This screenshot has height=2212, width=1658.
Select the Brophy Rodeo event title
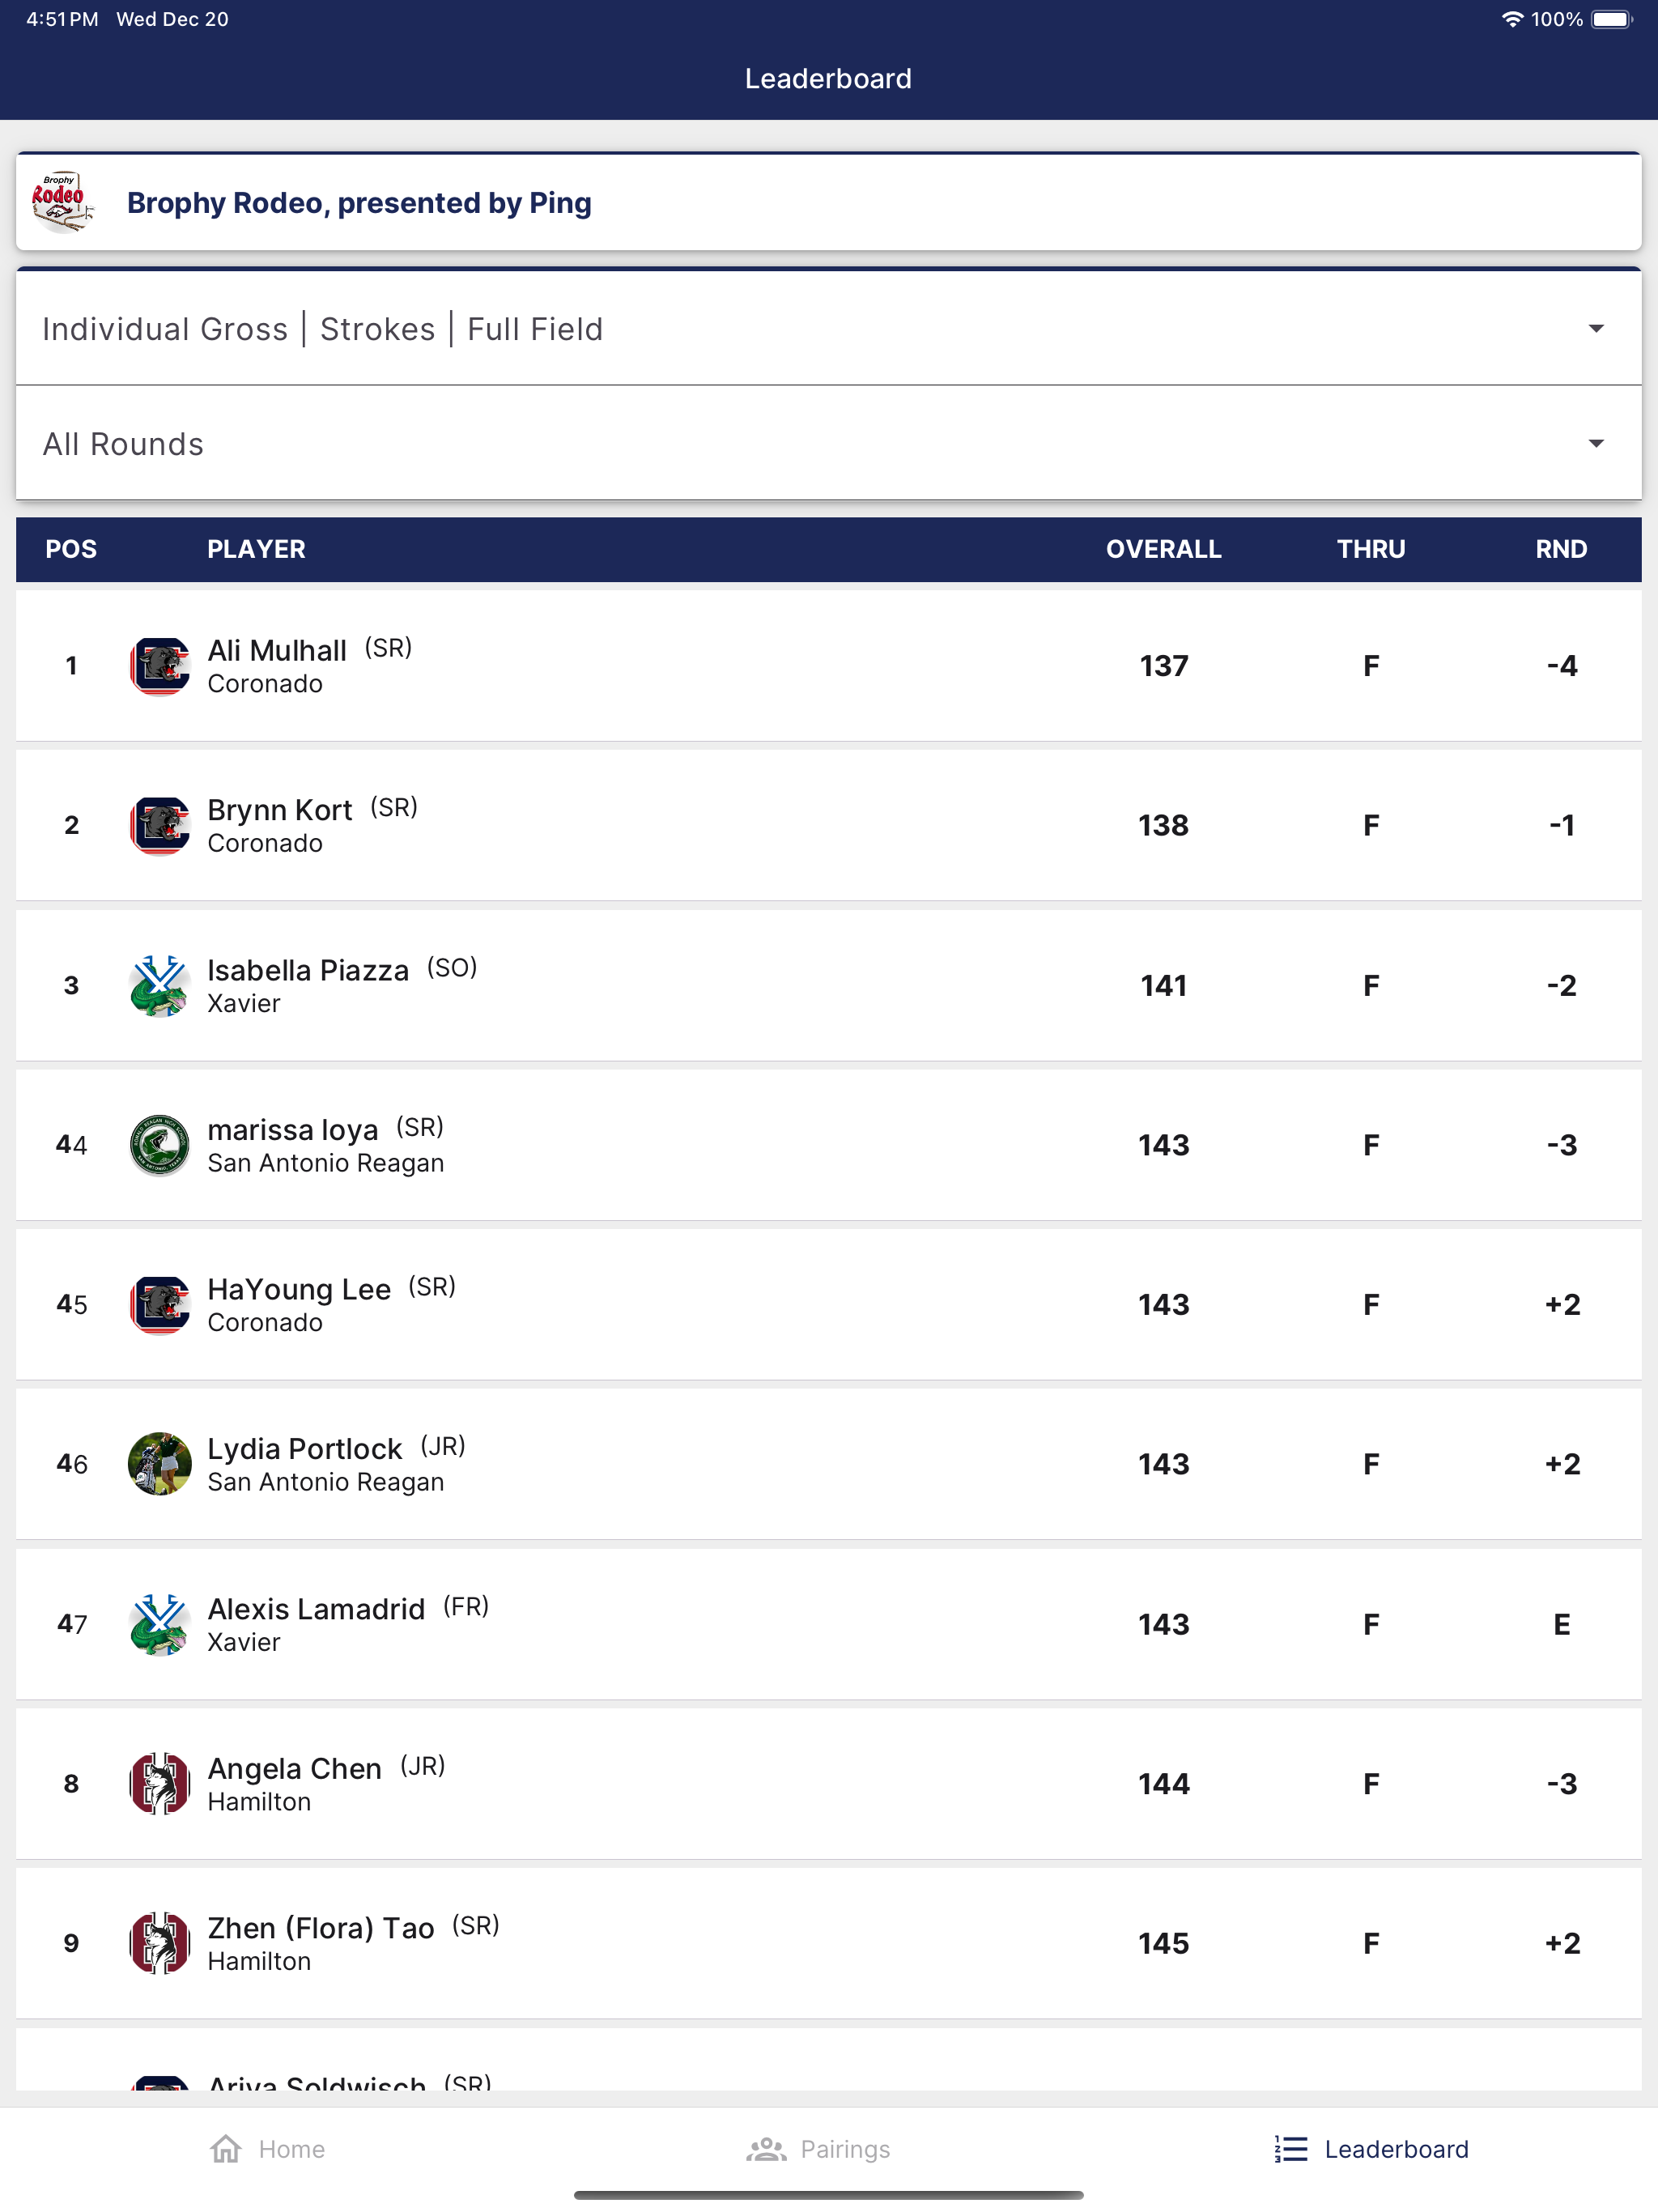359,203
